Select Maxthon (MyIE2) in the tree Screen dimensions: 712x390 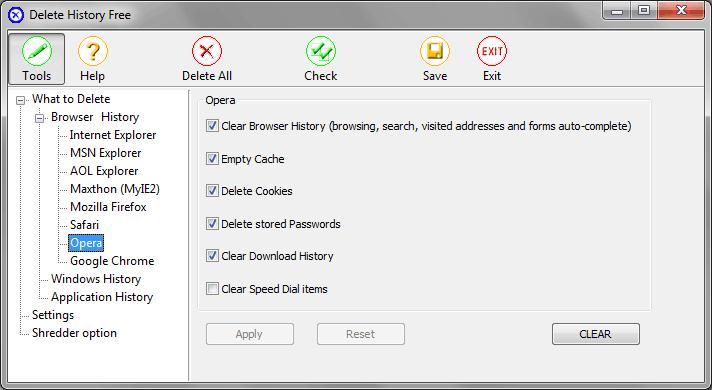[115, 189]
